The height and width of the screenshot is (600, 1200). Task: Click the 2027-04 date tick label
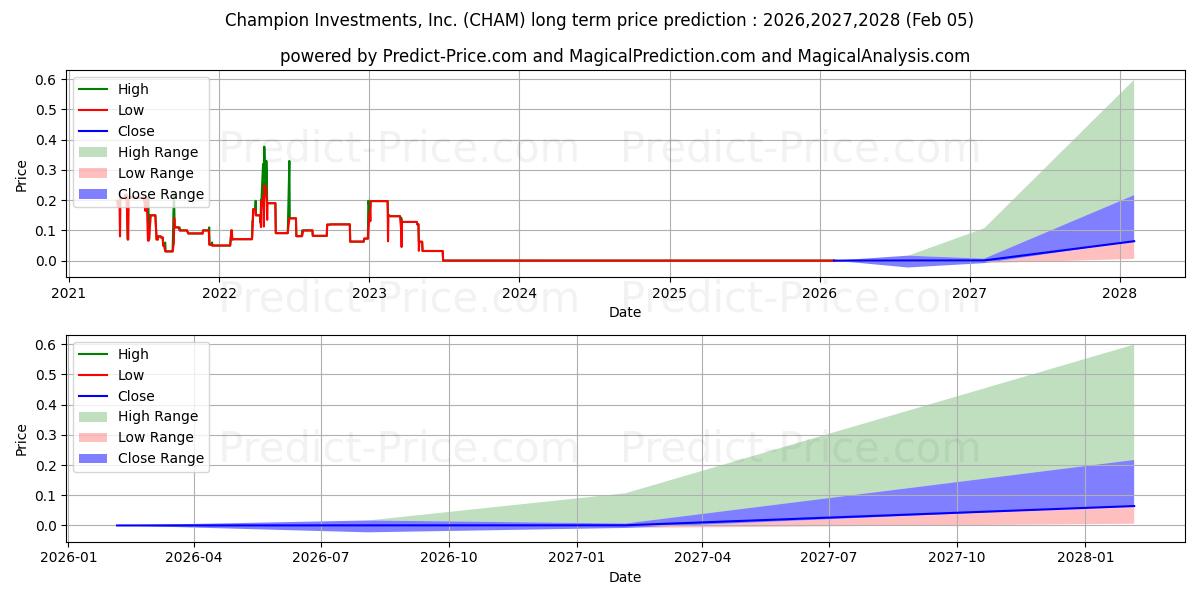703,557
